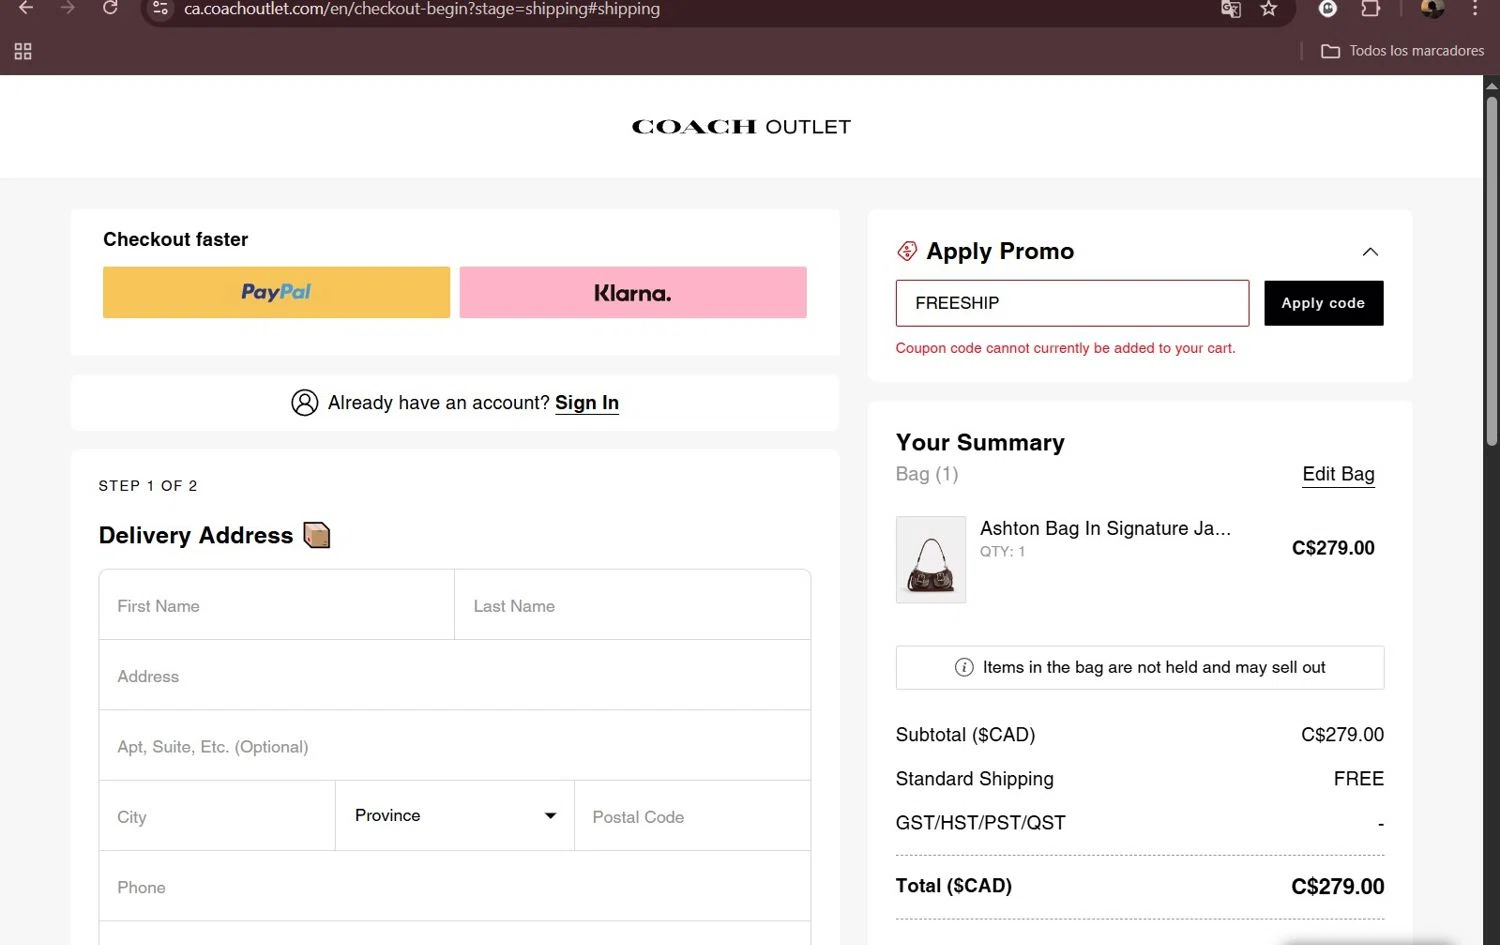1500x945 pixels.
Task: Click the City field
Action: pos(217,816)
